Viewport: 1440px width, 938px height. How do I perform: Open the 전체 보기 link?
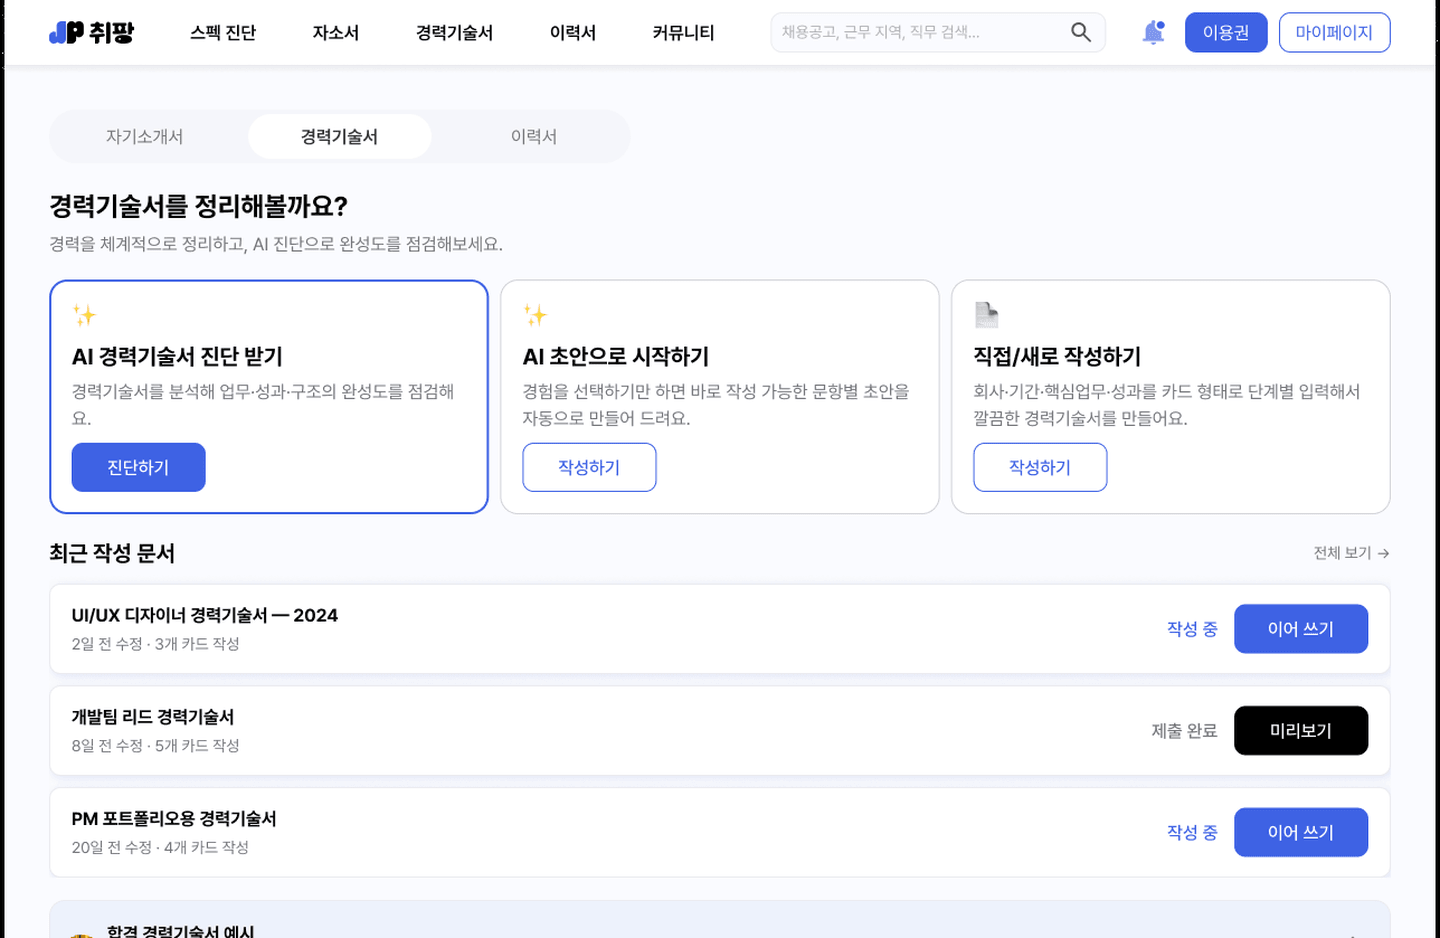pos(1351,553)
